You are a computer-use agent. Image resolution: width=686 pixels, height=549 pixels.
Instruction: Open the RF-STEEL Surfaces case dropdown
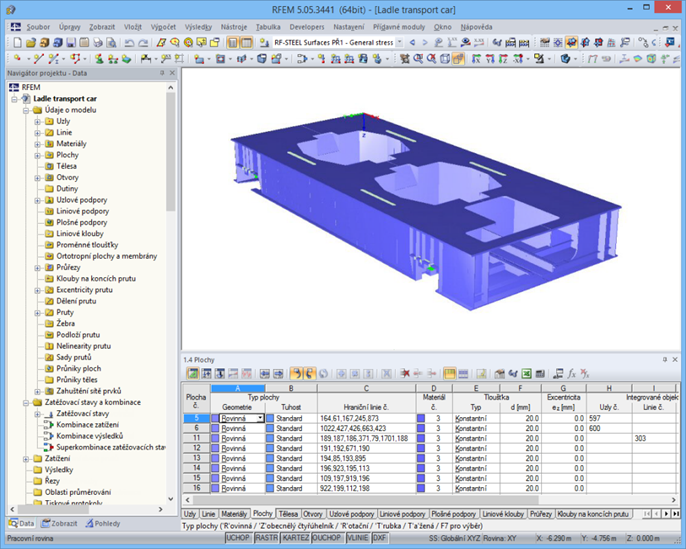coord(399,42)
